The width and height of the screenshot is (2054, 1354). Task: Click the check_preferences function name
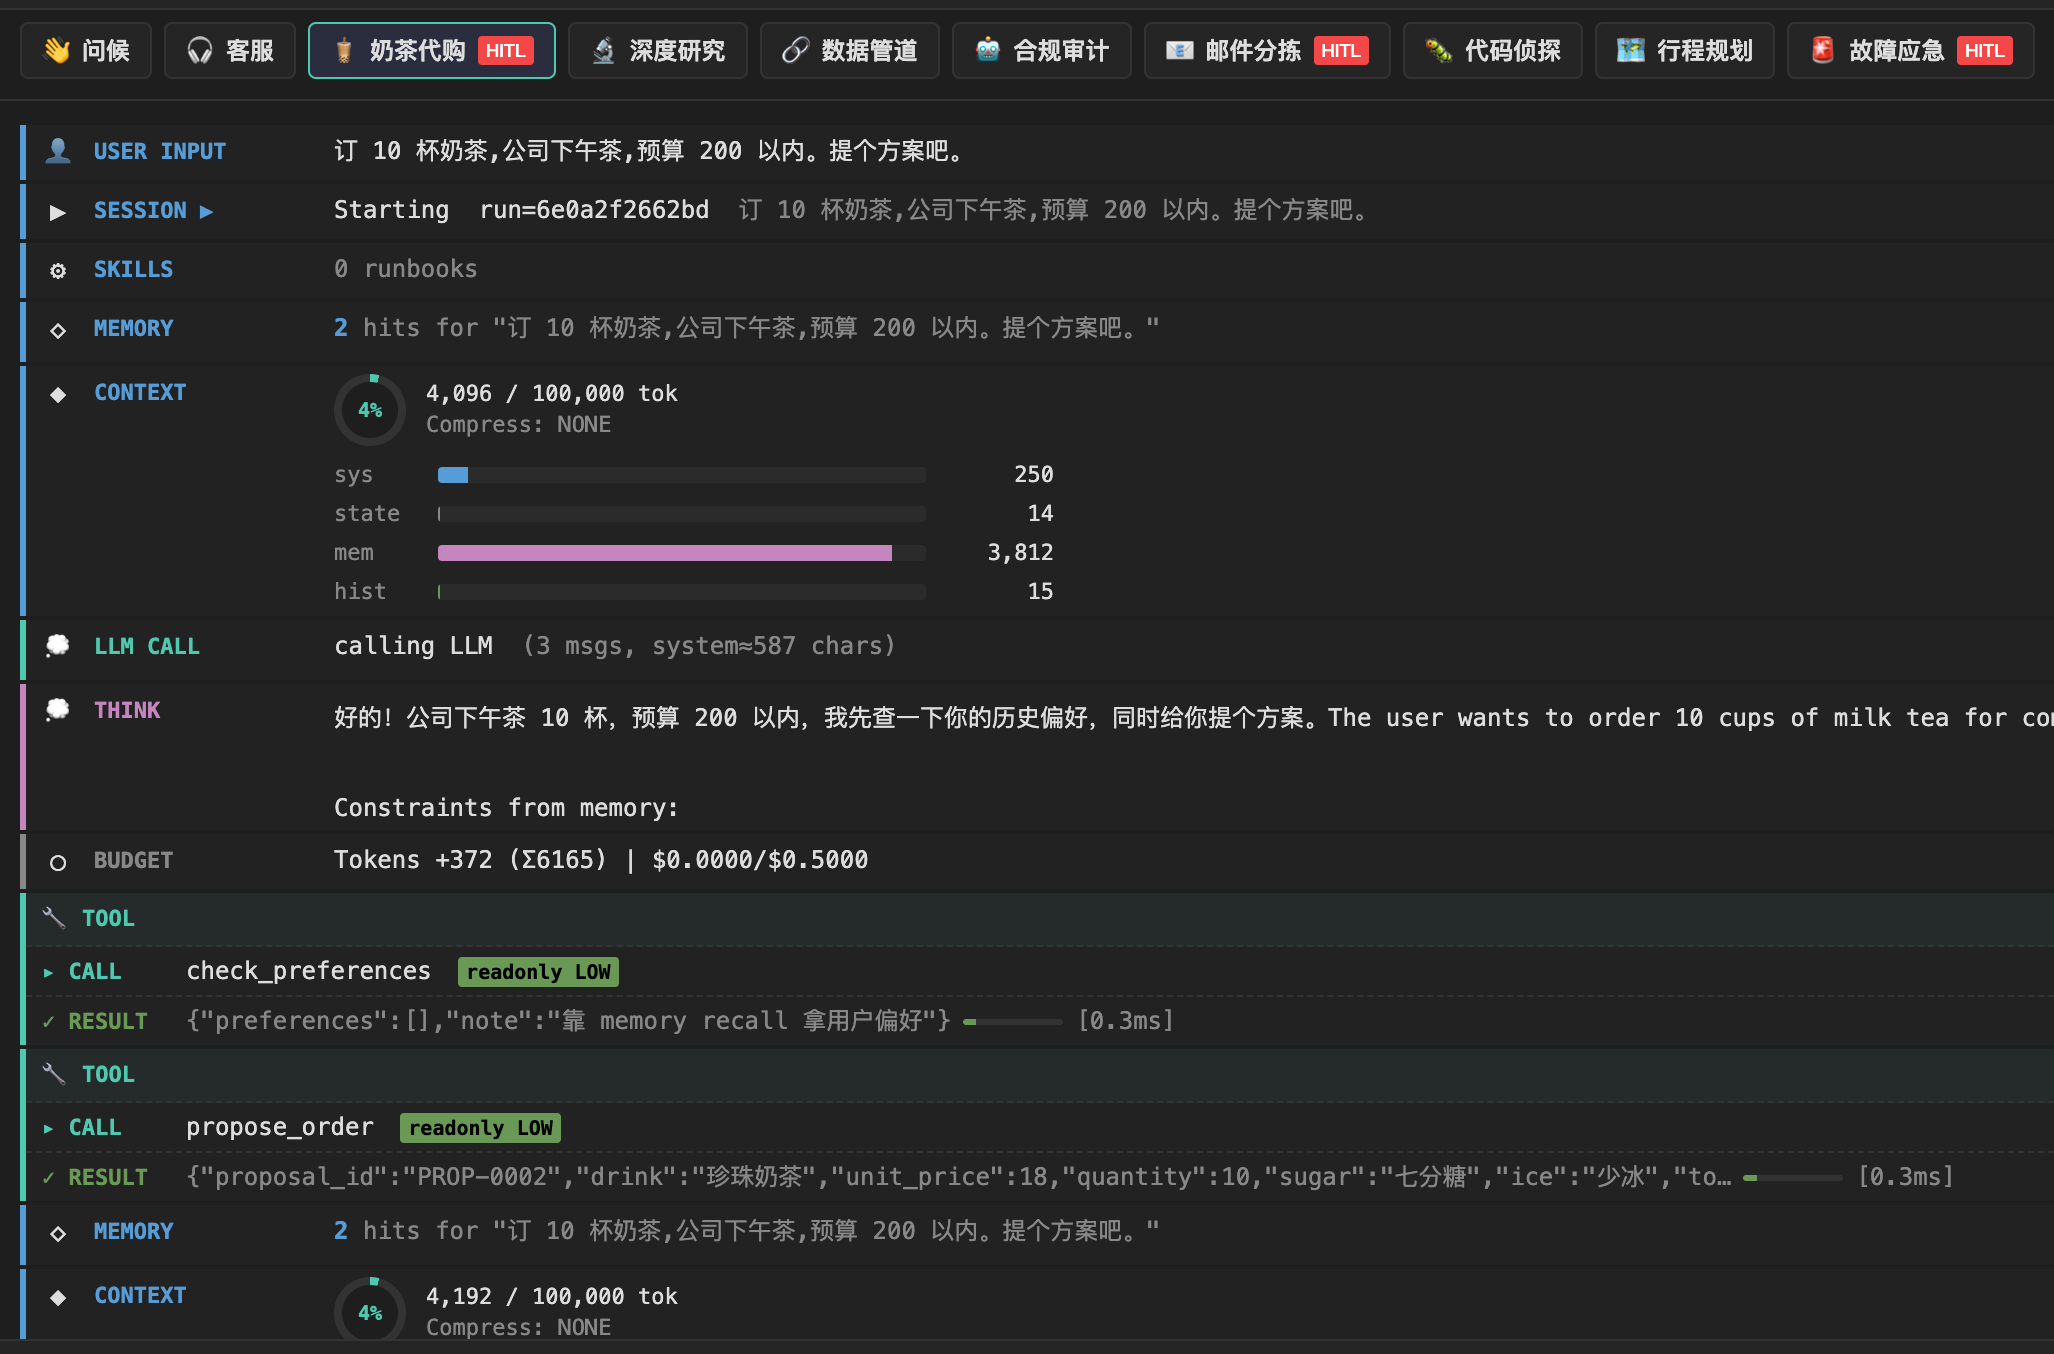click(x=308, y=971)
